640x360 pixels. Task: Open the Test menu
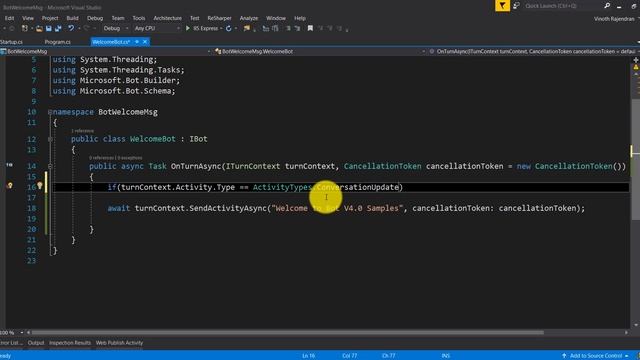(195, 18)
